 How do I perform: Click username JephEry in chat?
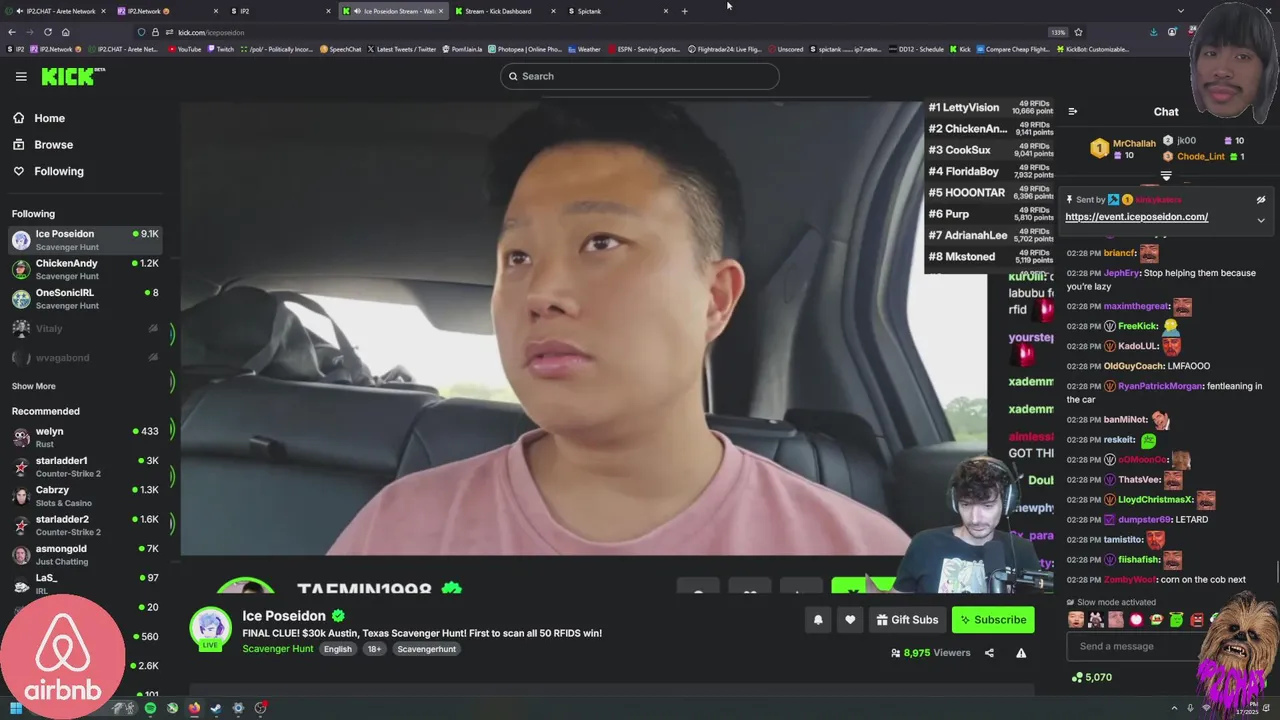coord(1121,273)
